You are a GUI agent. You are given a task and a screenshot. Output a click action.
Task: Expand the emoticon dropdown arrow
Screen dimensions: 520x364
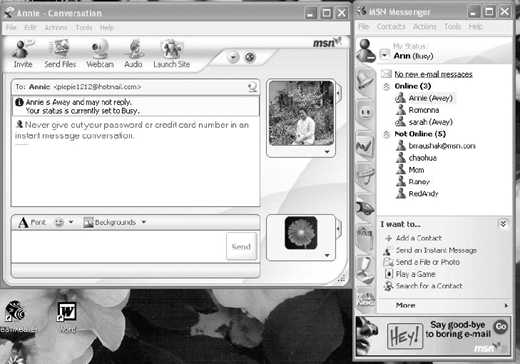coord(71,222)
